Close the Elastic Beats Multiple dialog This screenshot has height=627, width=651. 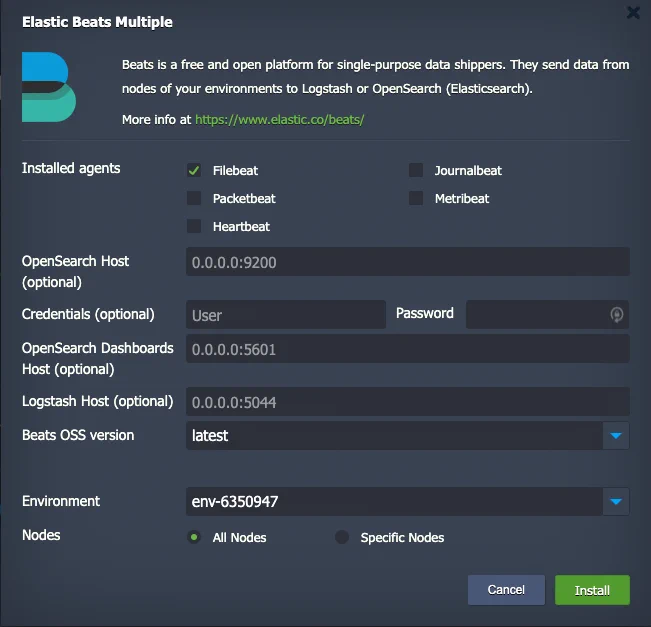pyautogui.click(x=633, y=13)
